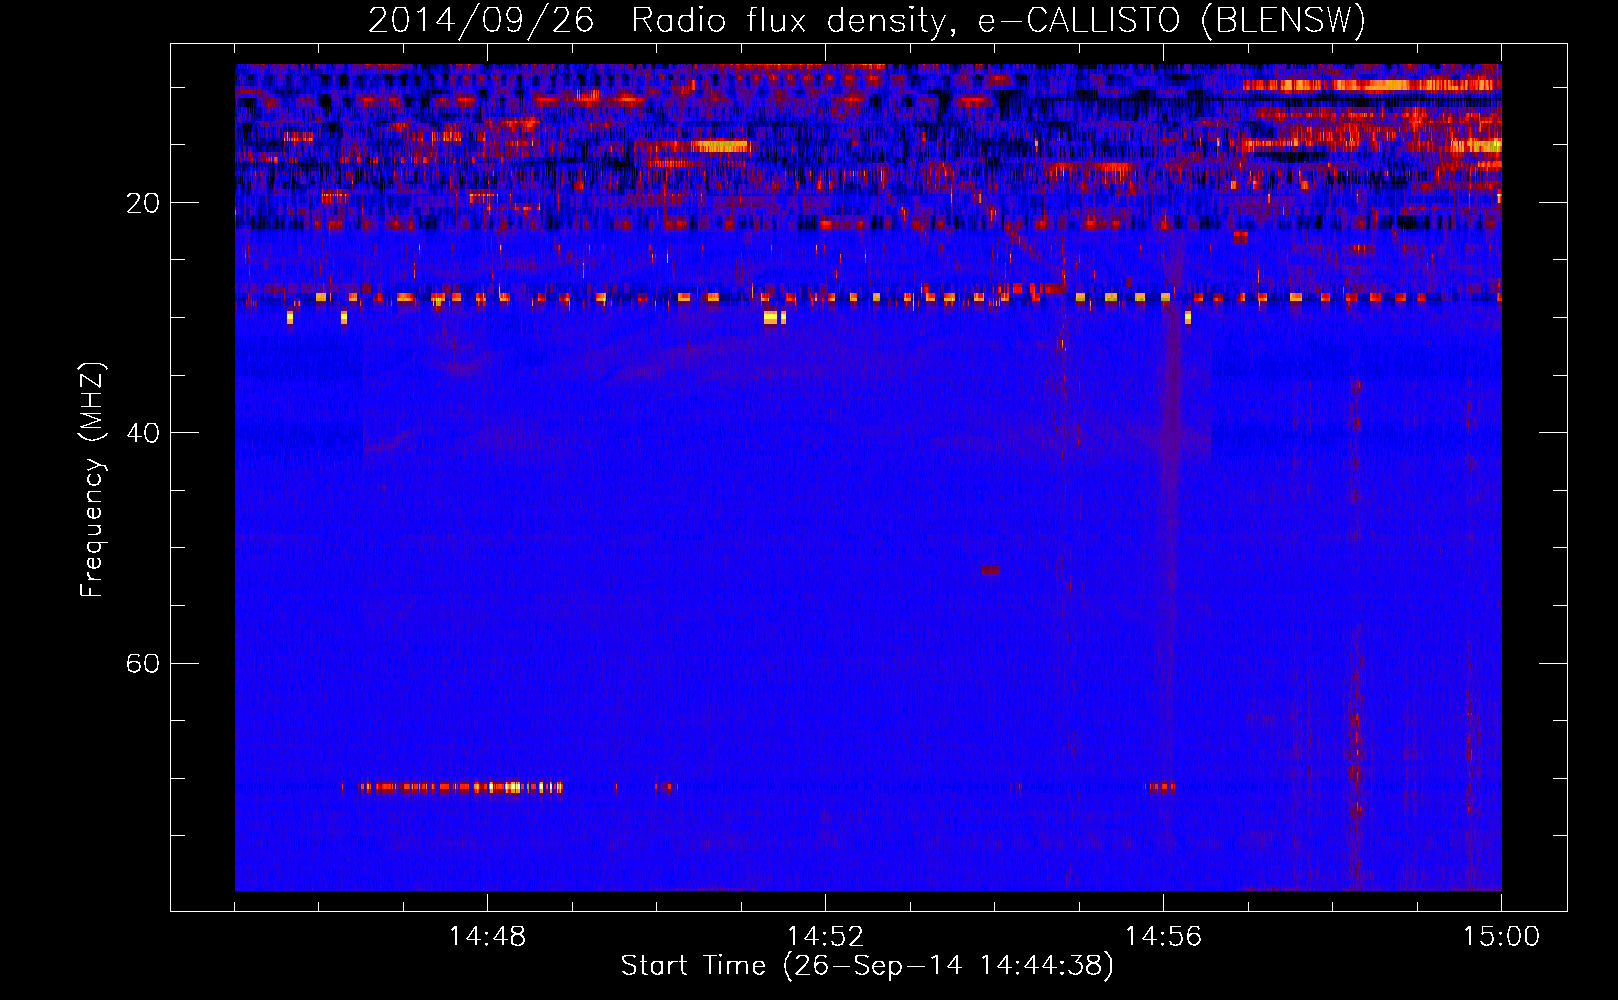This screenshot has width=1618, height=1000.
Task: Click the 20 MHz frequency tick label
Action: (x=143, y=203)
